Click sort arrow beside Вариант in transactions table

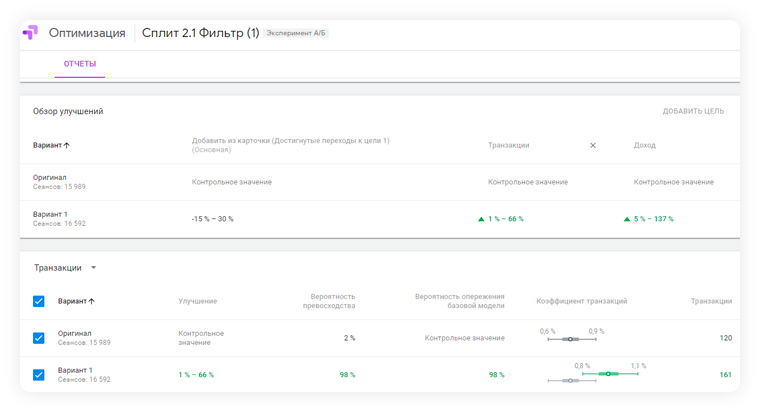pyautogui.click(x=92, y=301)
